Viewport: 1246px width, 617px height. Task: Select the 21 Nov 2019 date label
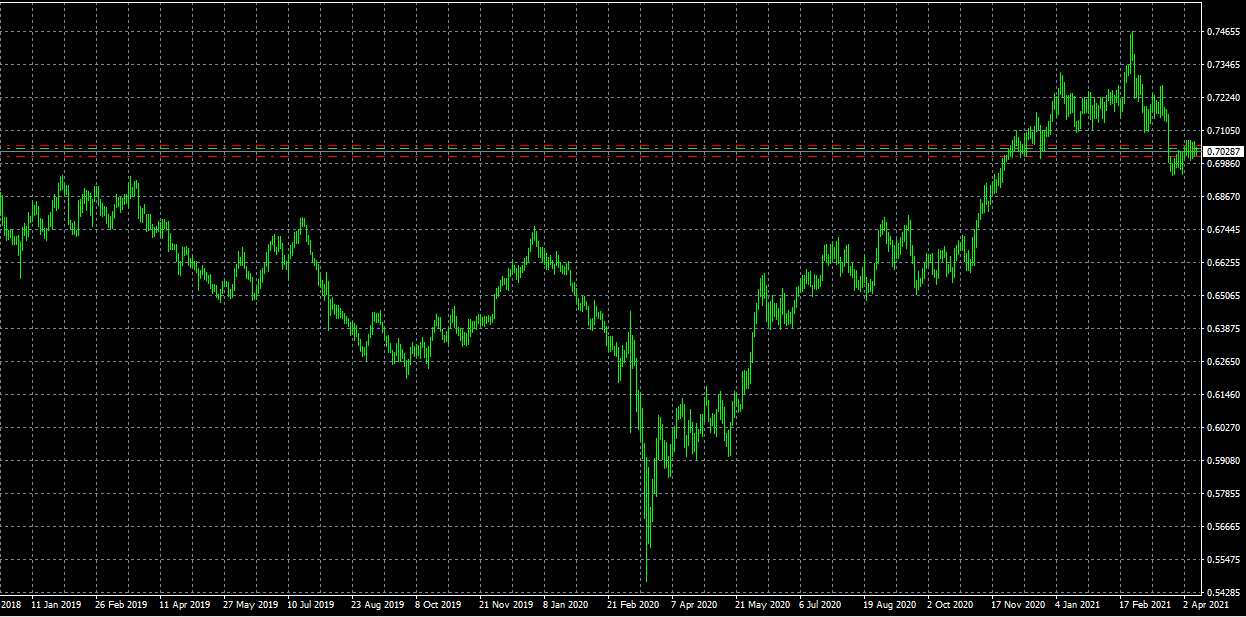coord(505,605)
